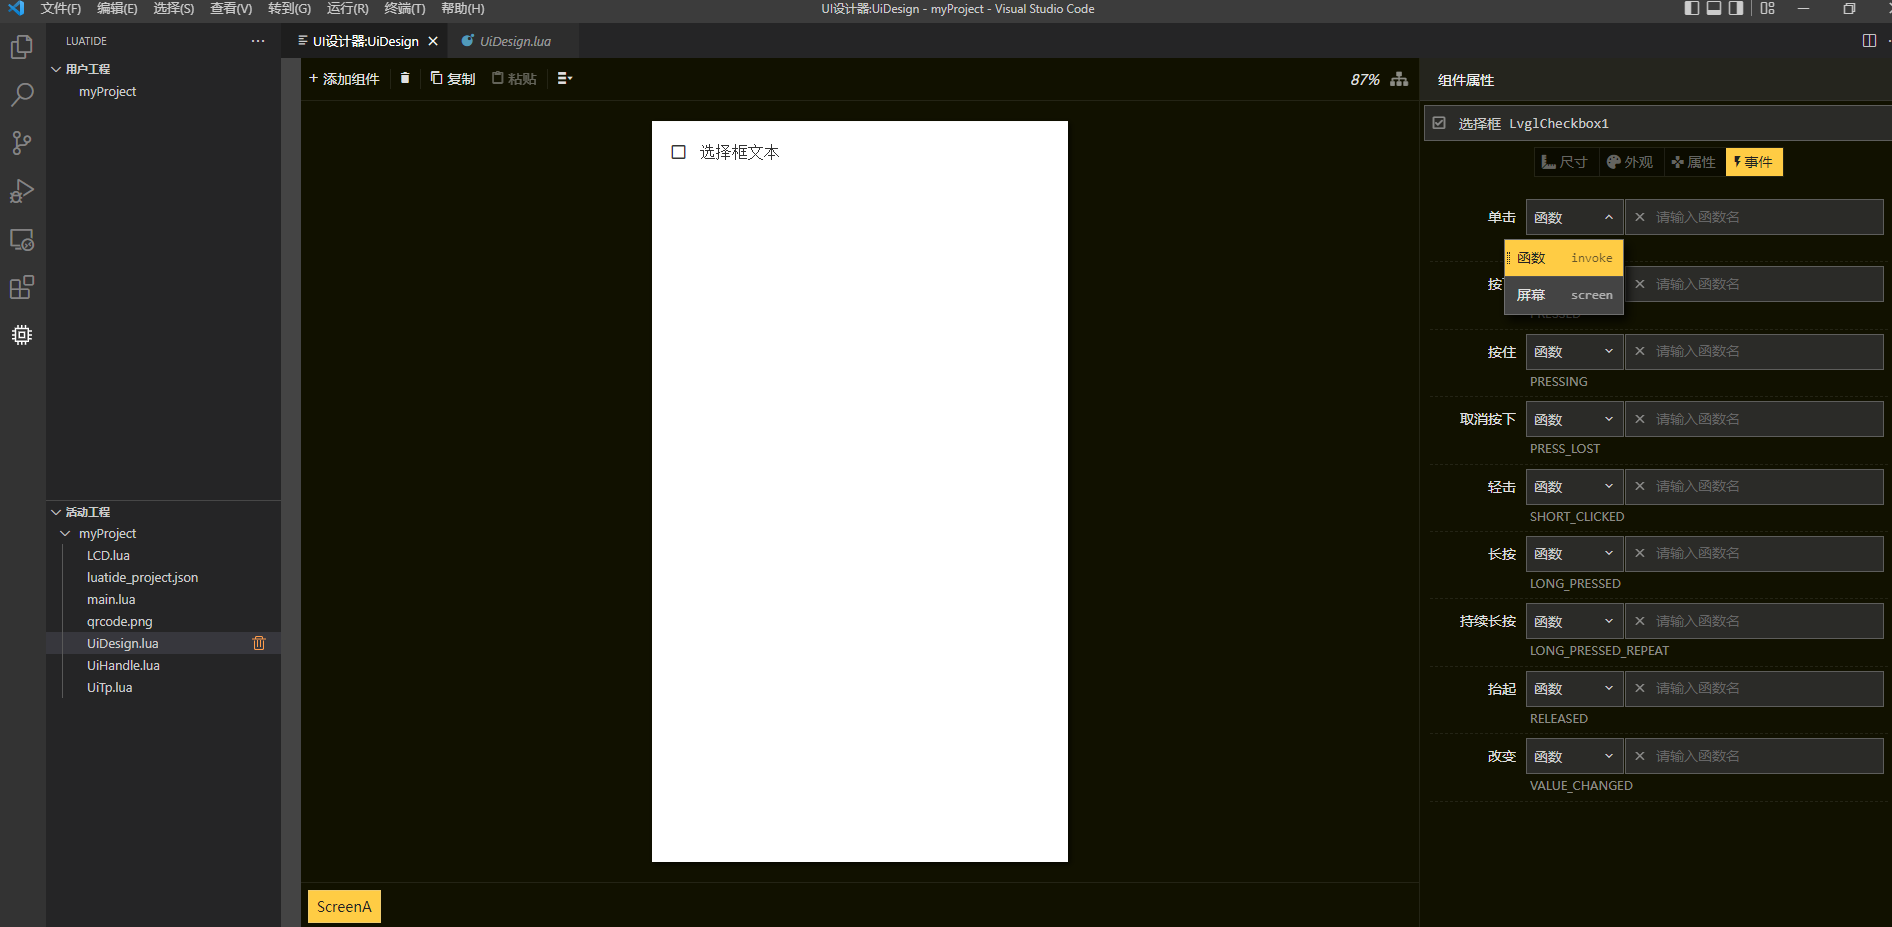The image size is (1892, 927).
Task: Collapse myProject folder under 活动工程
Action: 66,534
